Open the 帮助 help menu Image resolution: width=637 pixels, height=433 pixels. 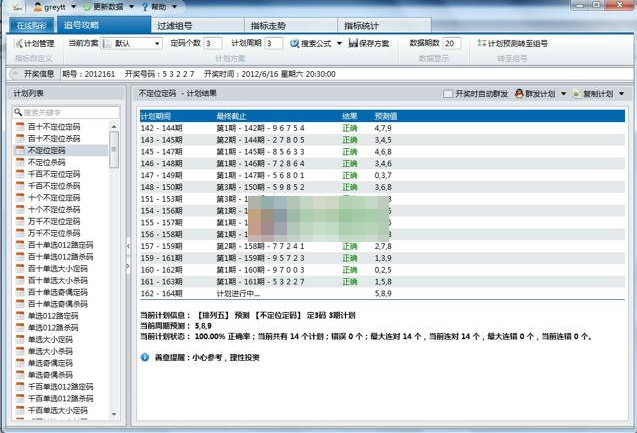point(146,7)
